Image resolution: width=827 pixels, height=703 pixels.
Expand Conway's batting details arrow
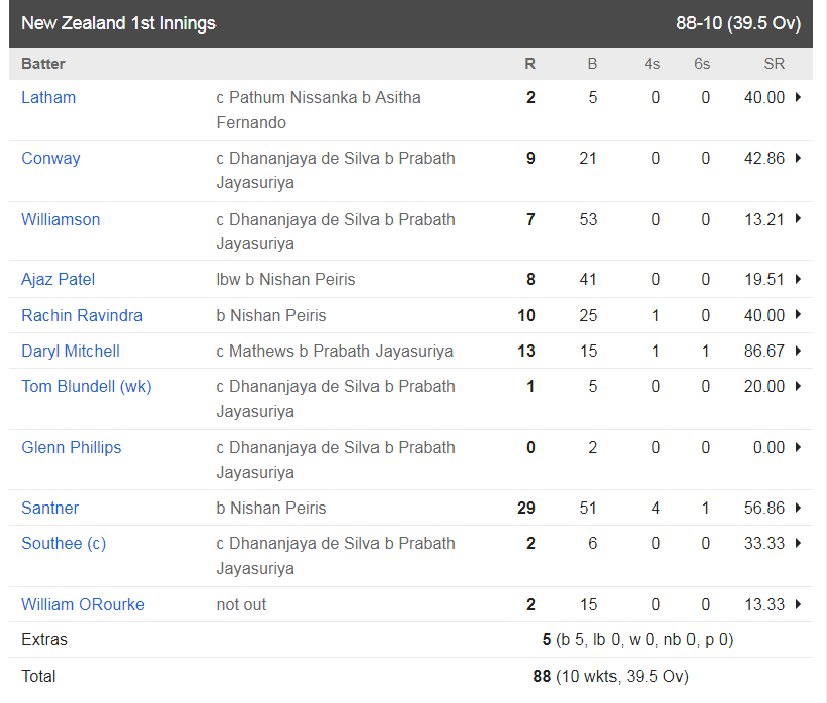(798, 158)
